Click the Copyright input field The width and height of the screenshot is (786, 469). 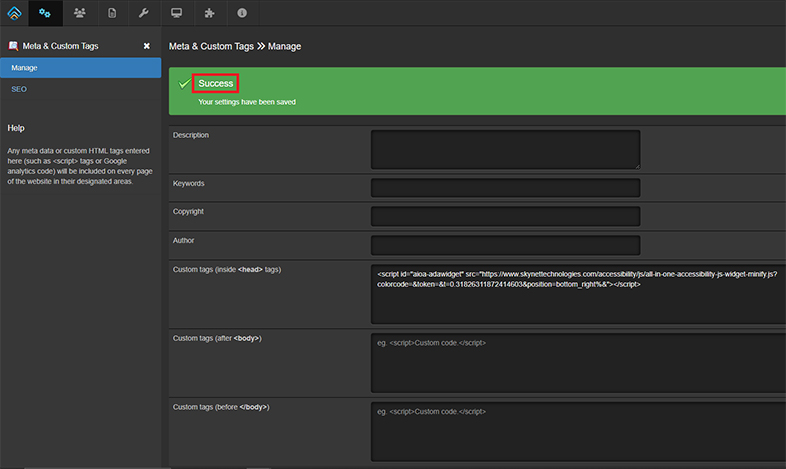[x=505, y=217]
